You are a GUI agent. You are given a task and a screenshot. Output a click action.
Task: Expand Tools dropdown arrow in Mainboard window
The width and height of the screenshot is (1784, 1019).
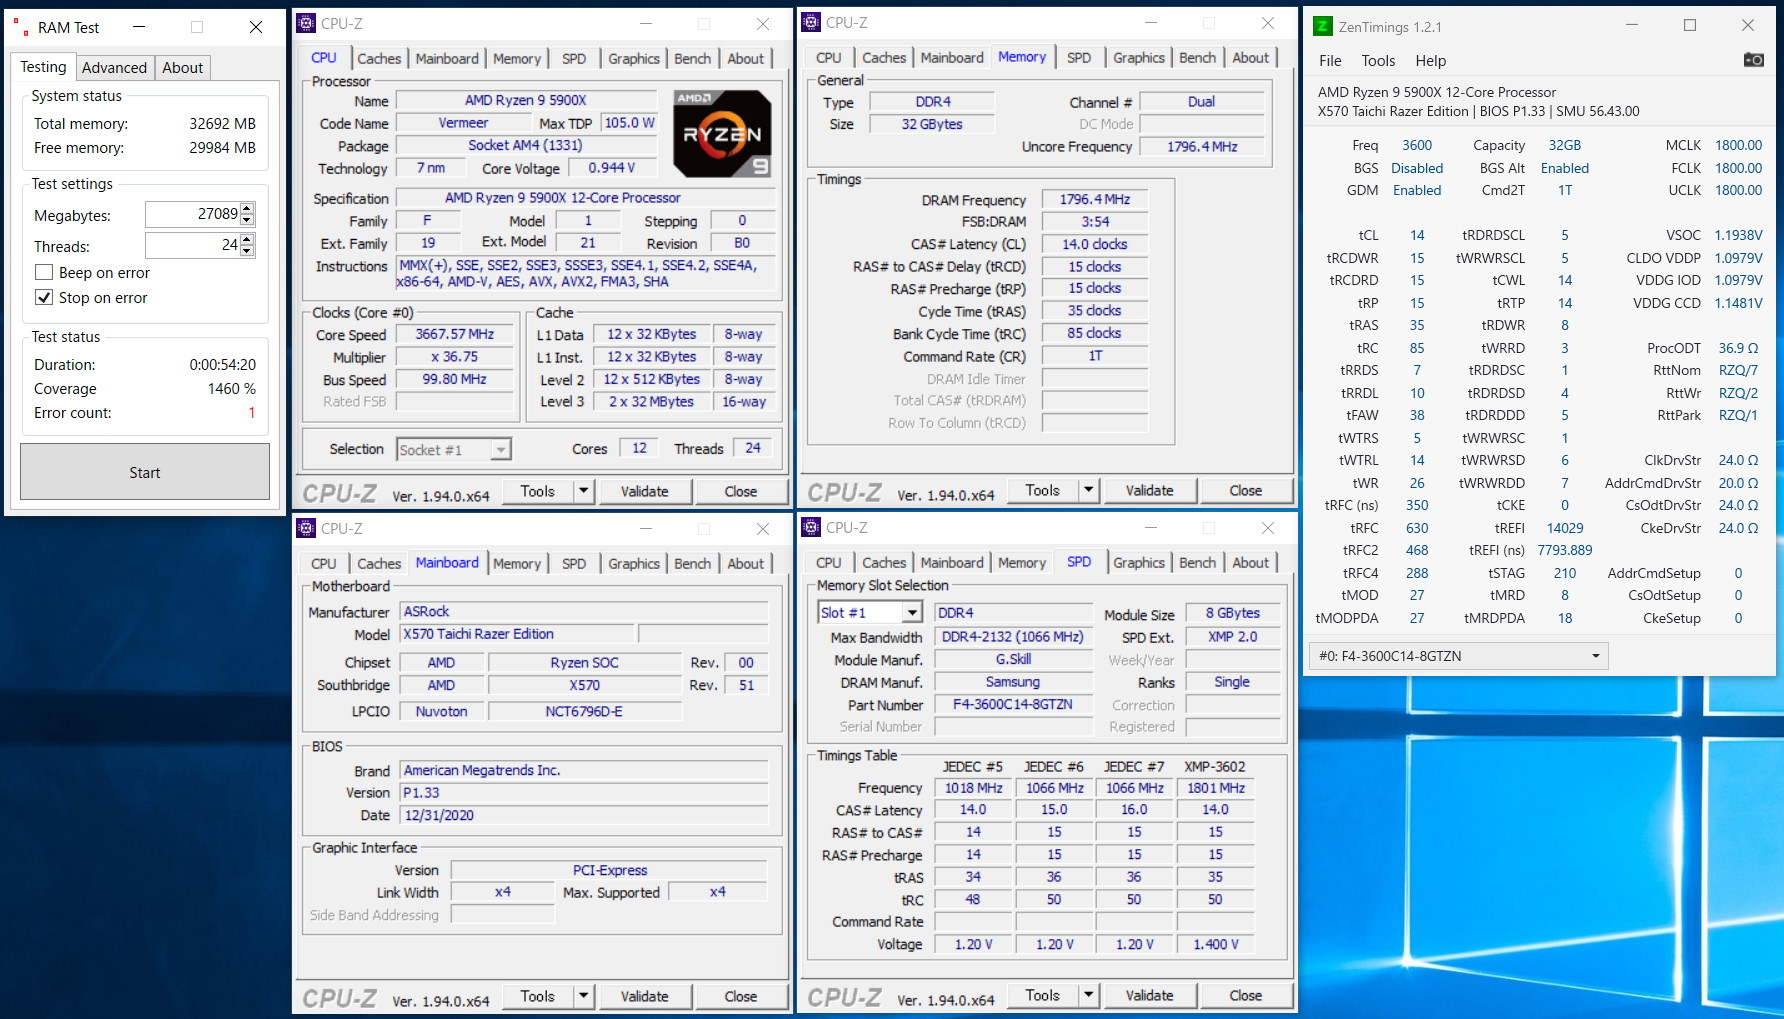coord(584,996)
